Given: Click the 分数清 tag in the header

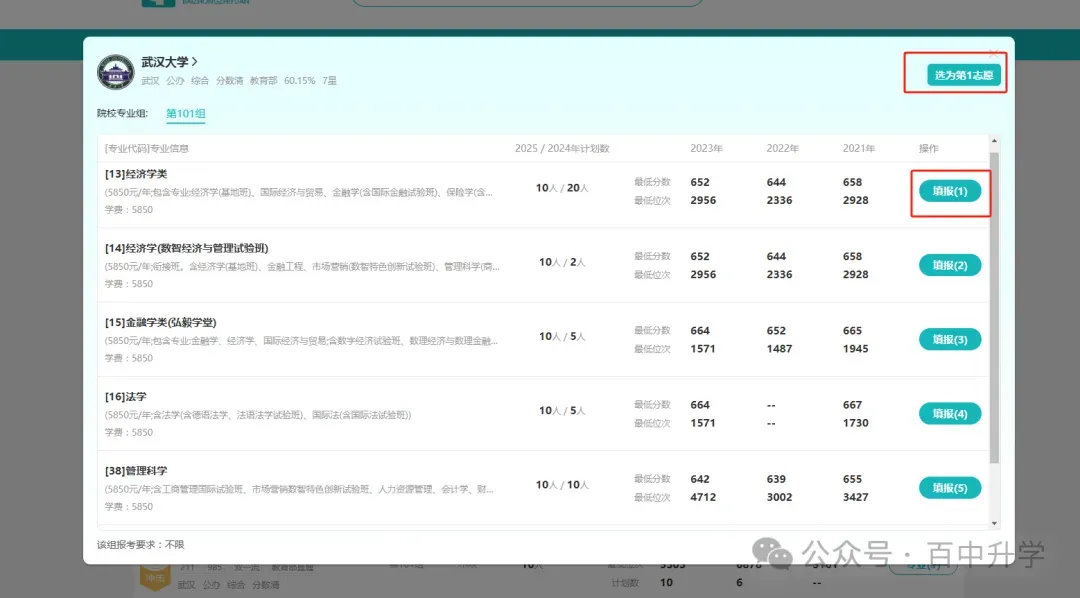Looking at the screenshot, I should tap(229, 81).
